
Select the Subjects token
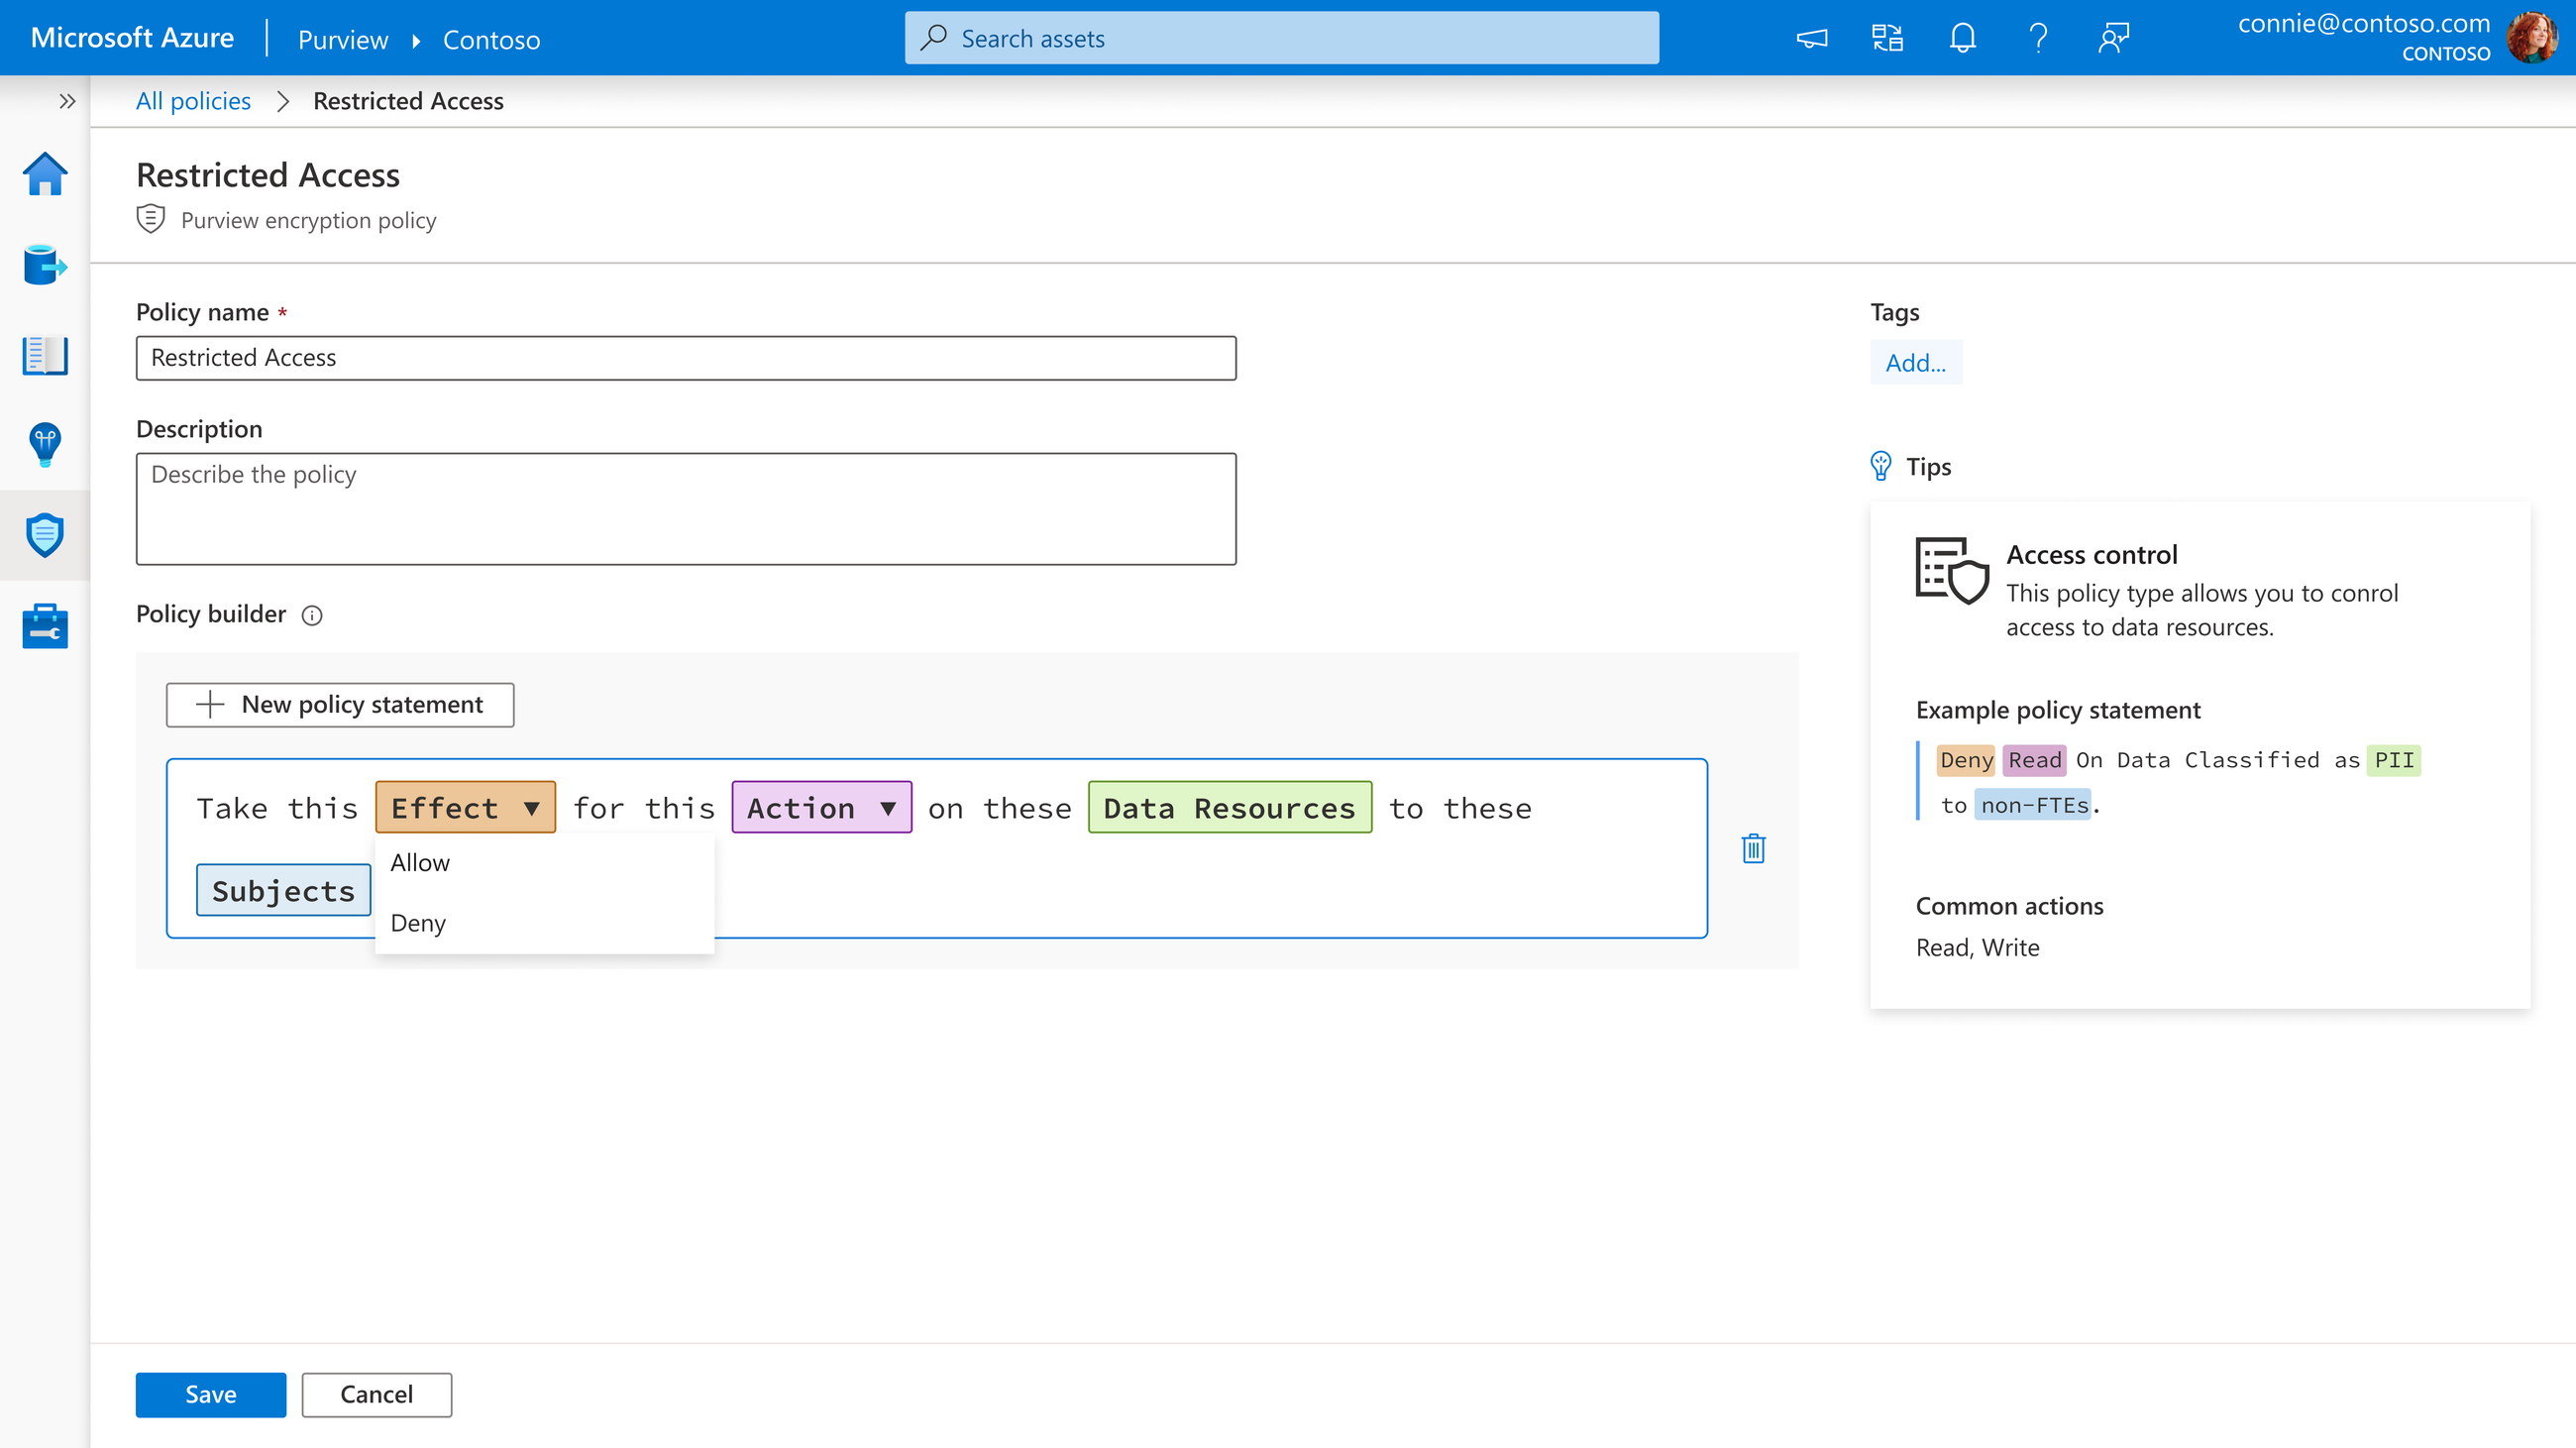pyautogui.click(x=283, y=890)
